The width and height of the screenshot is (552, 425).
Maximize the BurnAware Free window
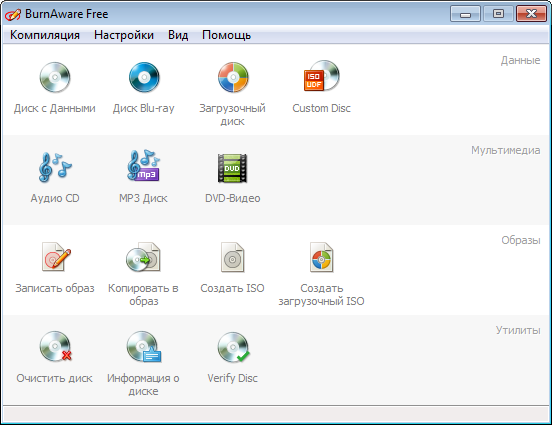pyautogui.click(x=498, y=14)
